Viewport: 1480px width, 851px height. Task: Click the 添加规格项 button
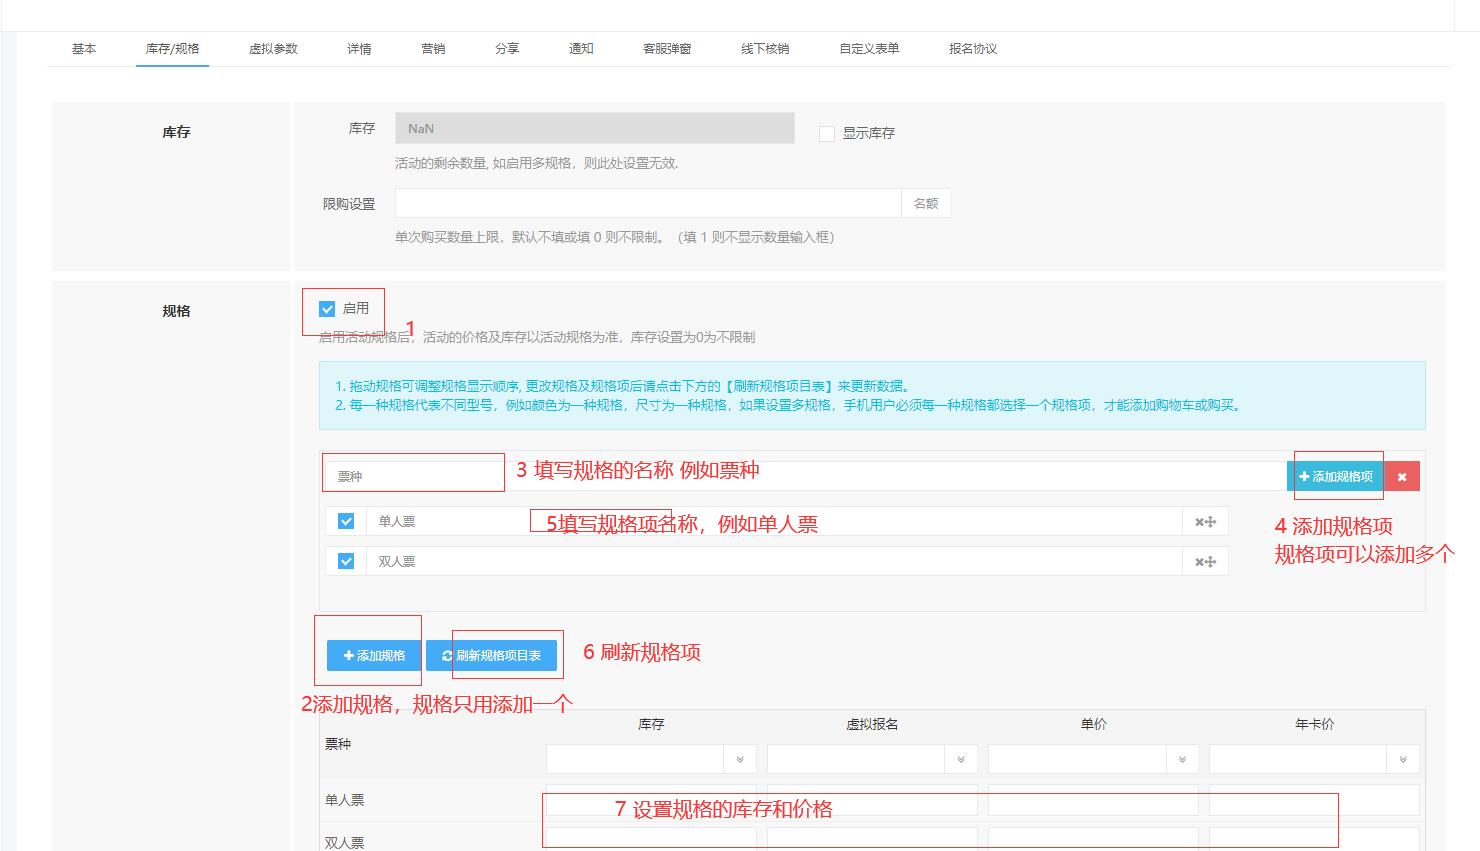[x=1336, y=477]
